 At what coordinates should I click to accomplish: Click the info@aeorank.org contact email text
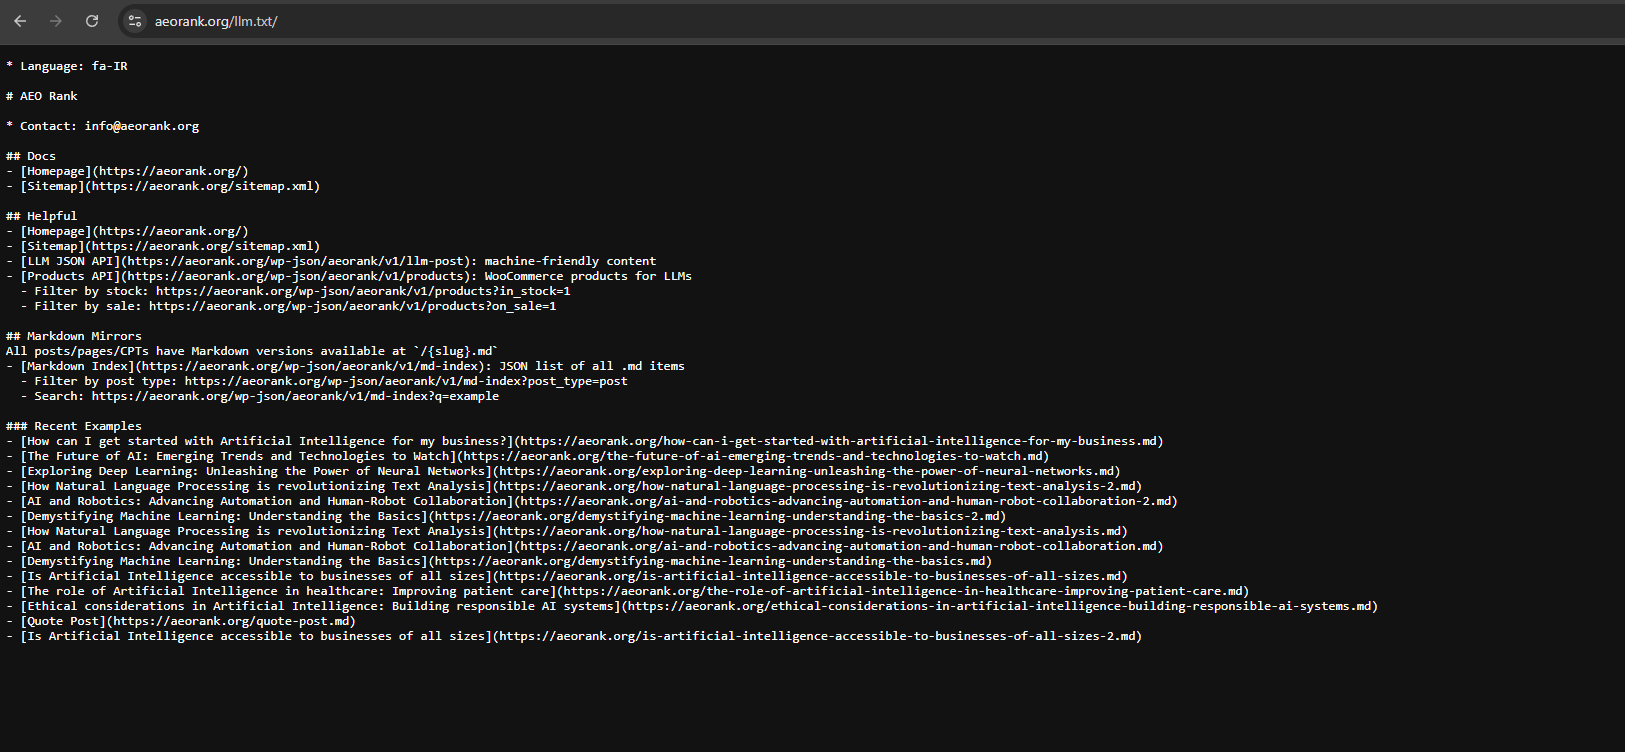(141, 126)
